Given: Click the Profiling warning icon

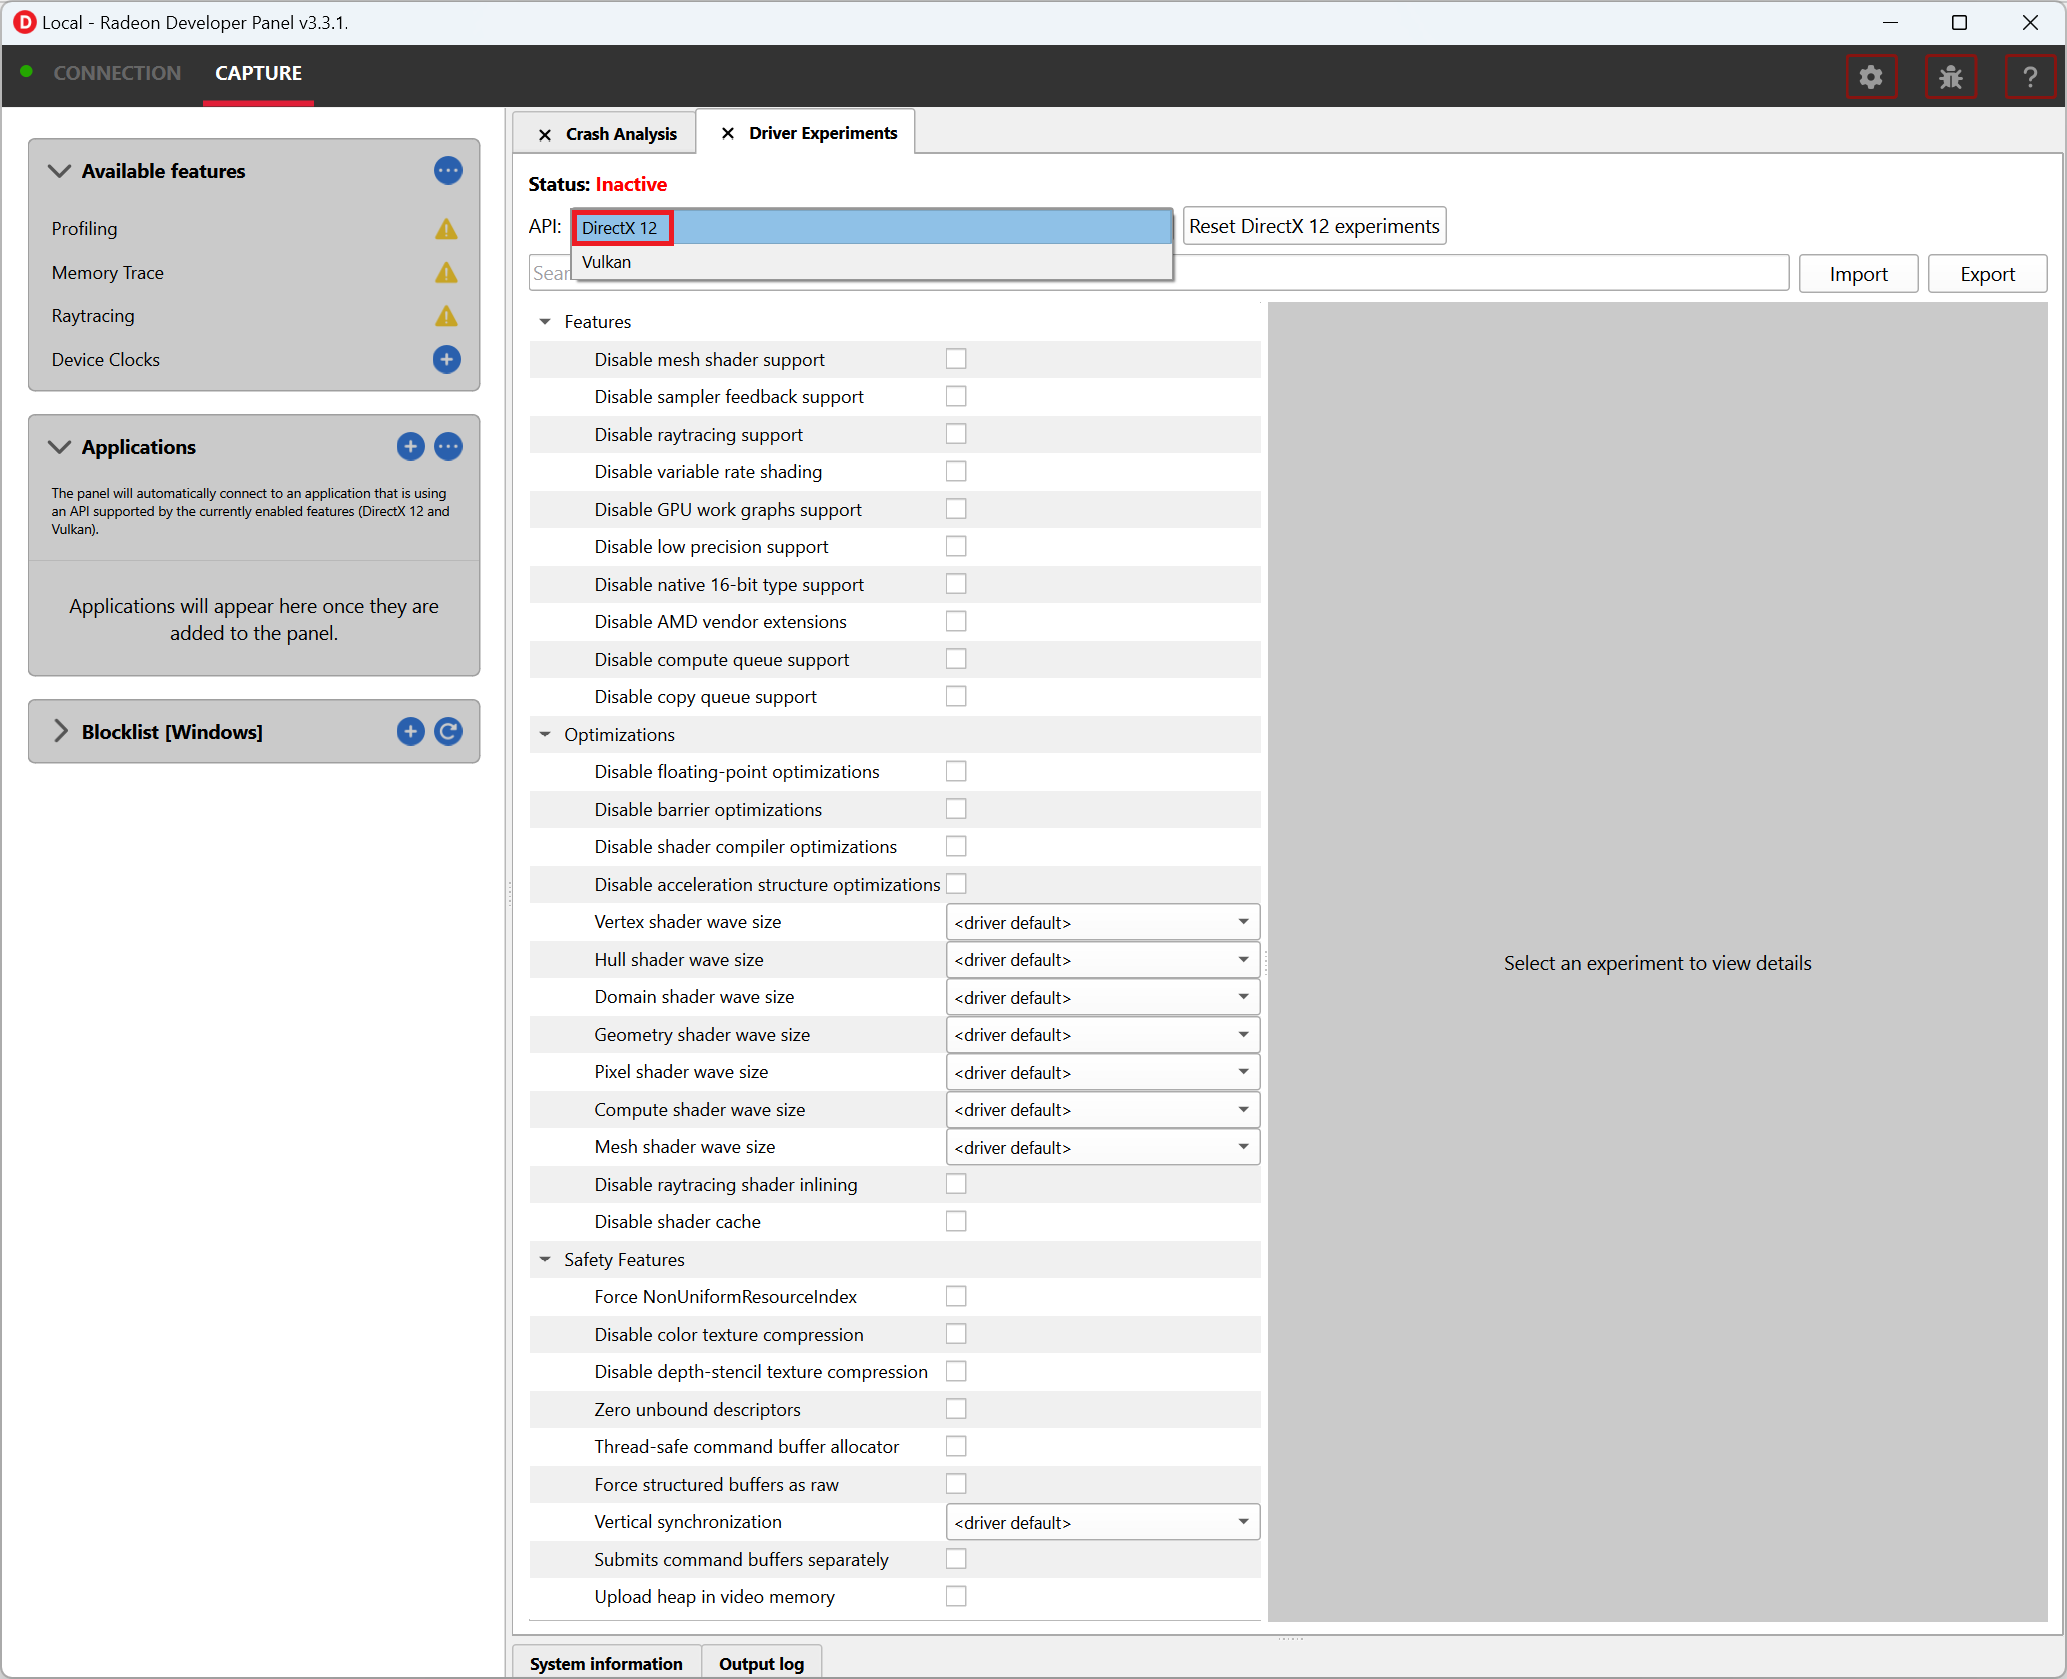Looking at the screenshot, I should tap(446, 229).
